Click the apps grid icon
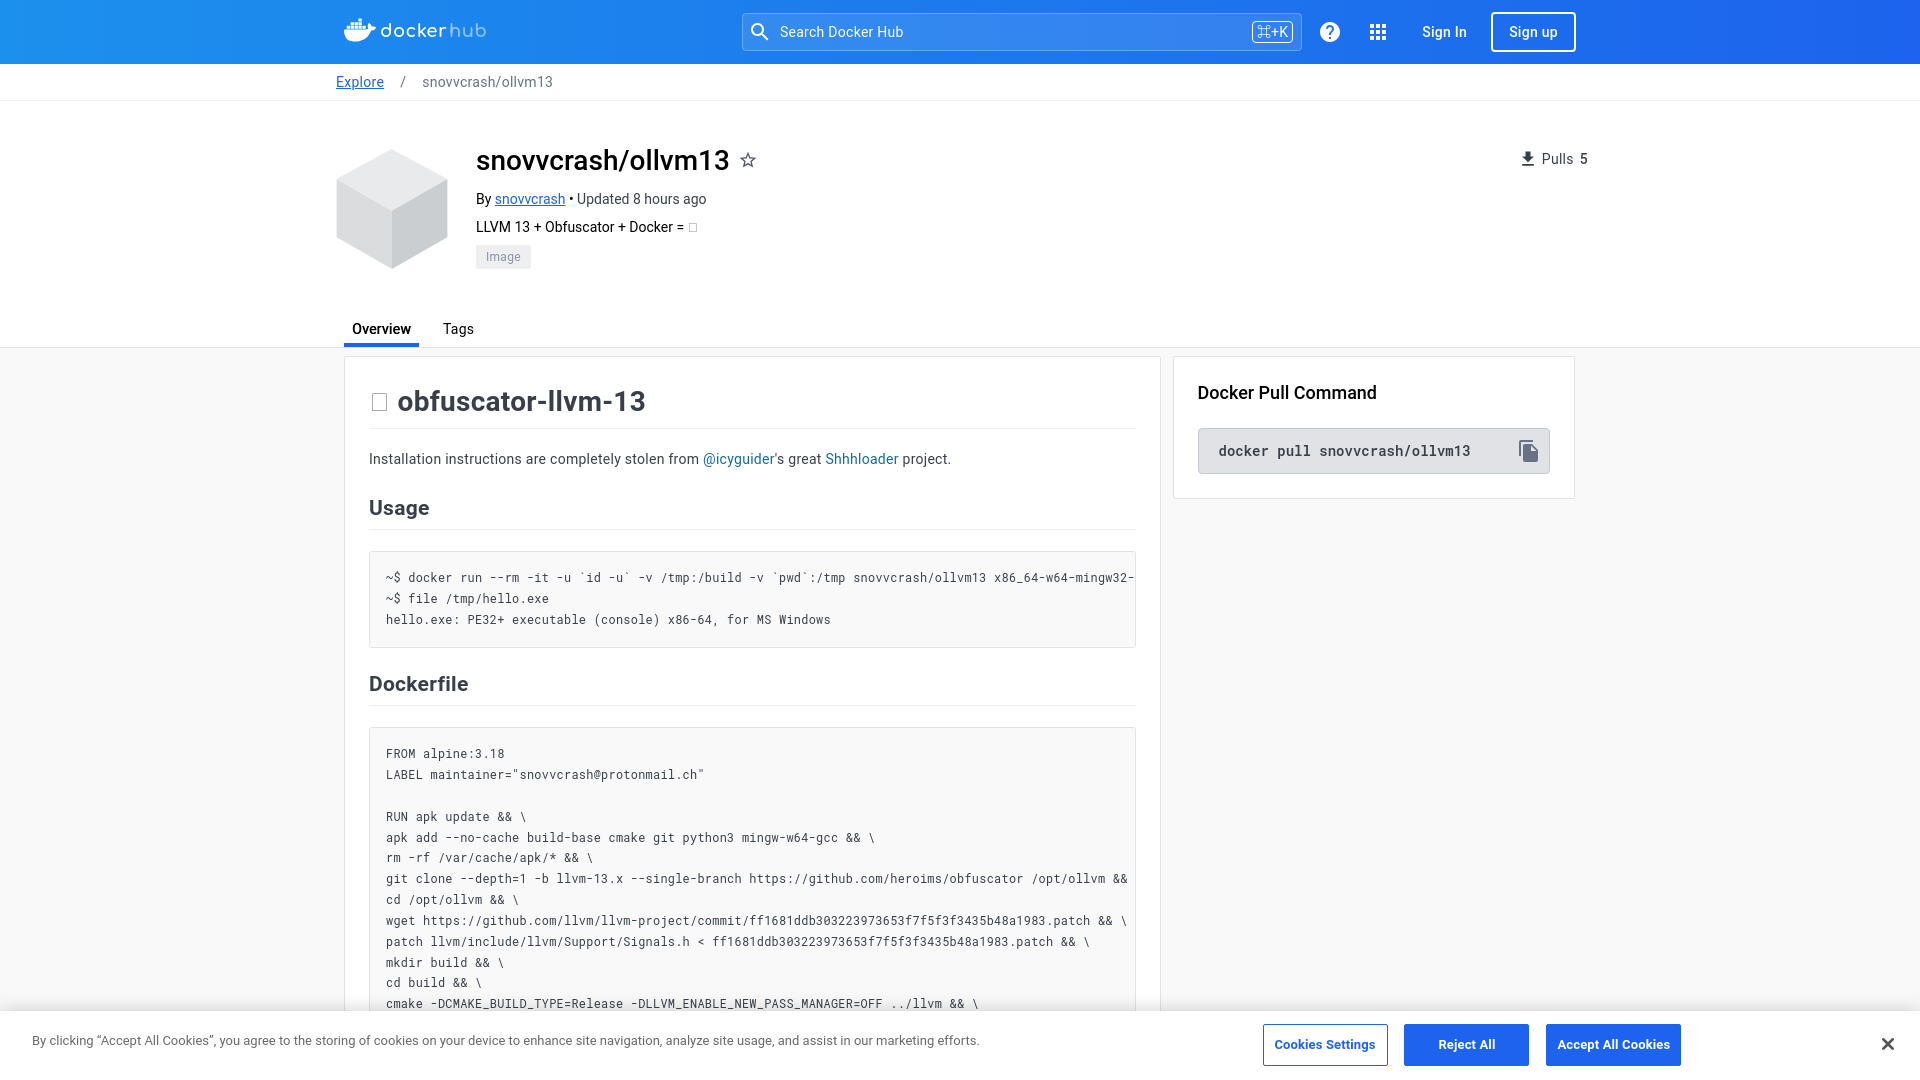This screenshot has height=1080, width=1920. 1378,32
